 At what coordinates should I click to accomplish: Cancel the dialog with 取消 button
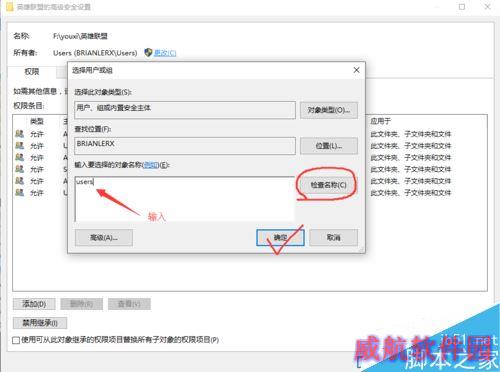[333, 238]
